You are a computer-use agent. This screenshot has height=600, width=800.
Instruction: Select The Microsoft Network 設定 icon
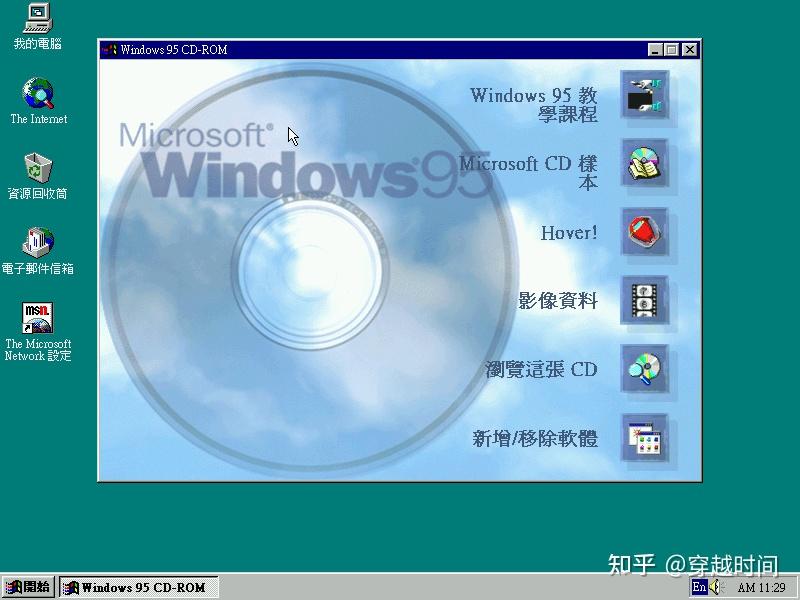(x=38, y=332)
